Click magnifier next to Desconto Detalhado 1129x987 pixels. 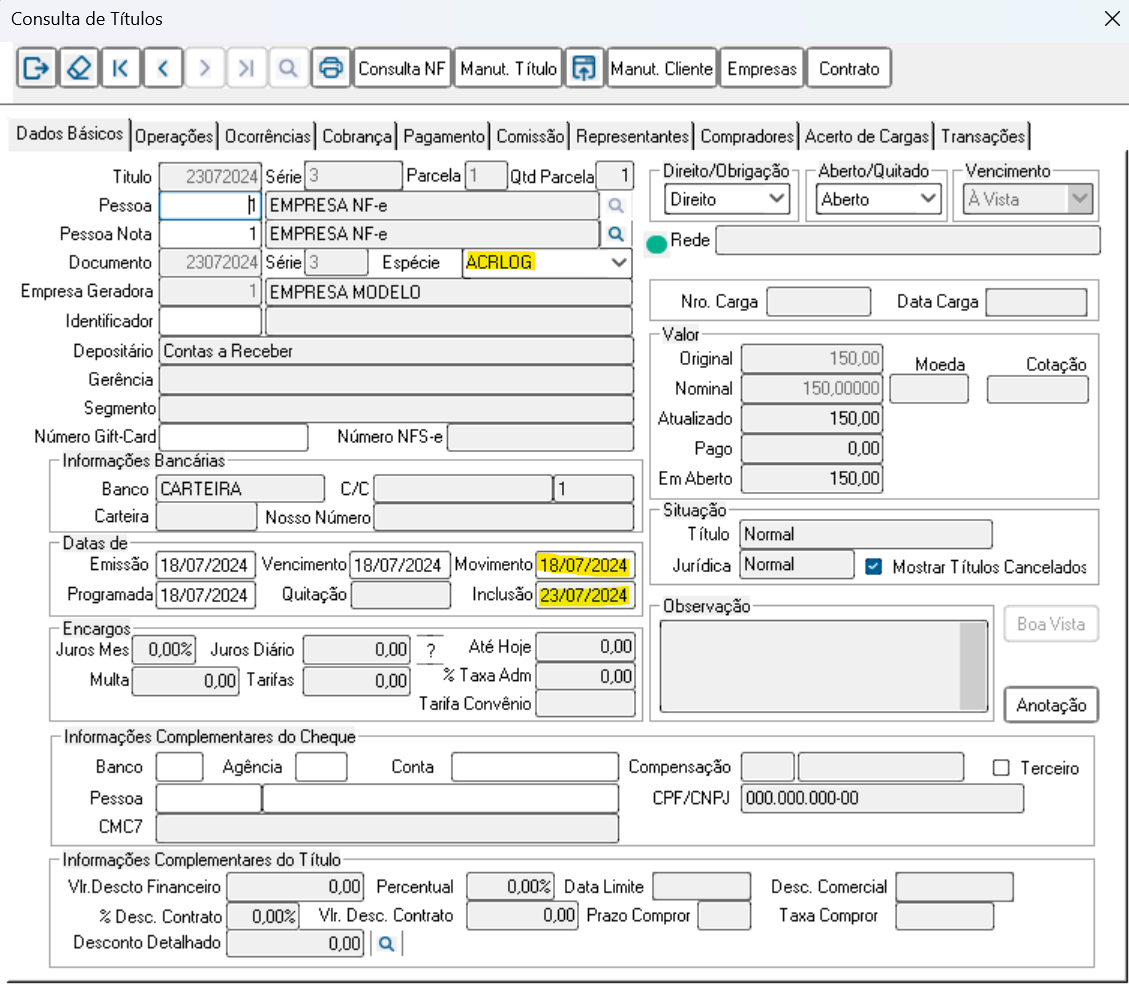coord(386,943)
